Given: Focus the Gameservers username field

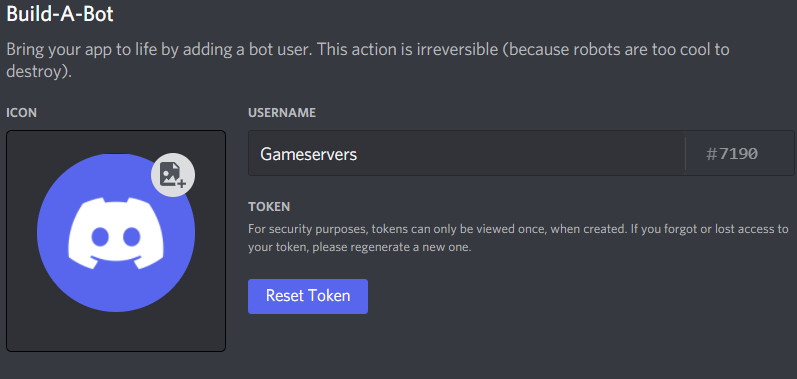Looking at the screenshot, I should tap(521, 153).
